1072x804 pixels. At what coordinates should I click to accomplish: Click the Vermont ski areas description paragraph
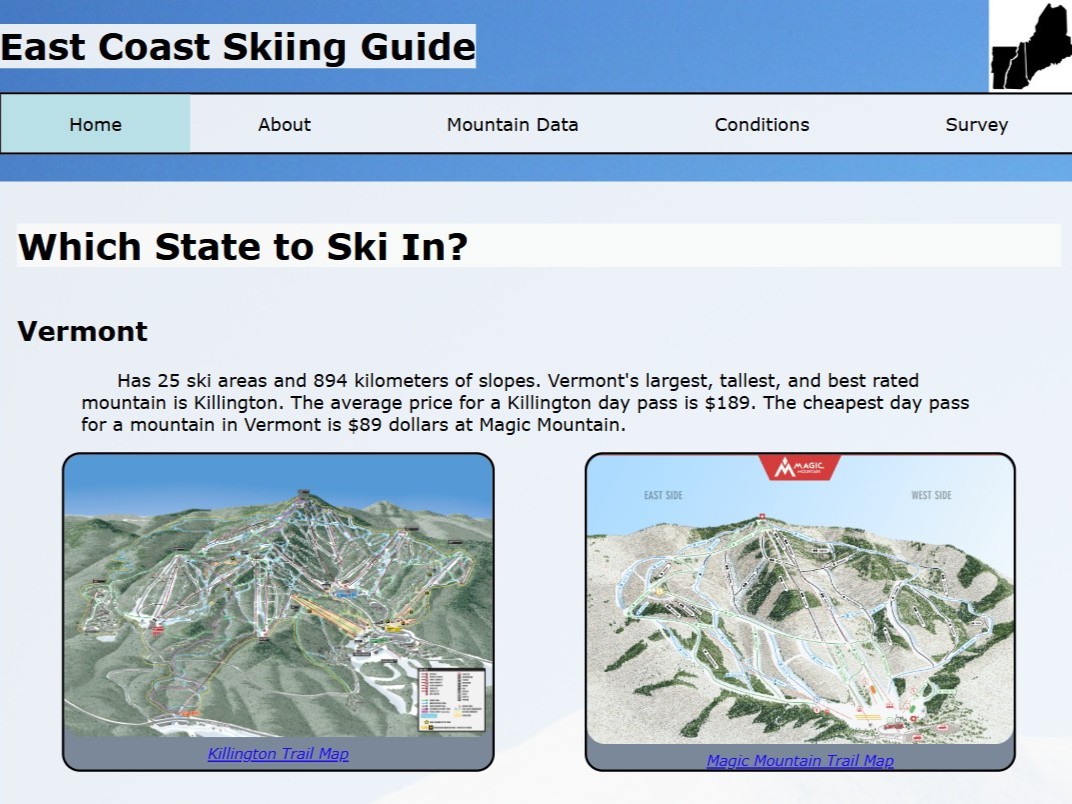click(525, 402)
